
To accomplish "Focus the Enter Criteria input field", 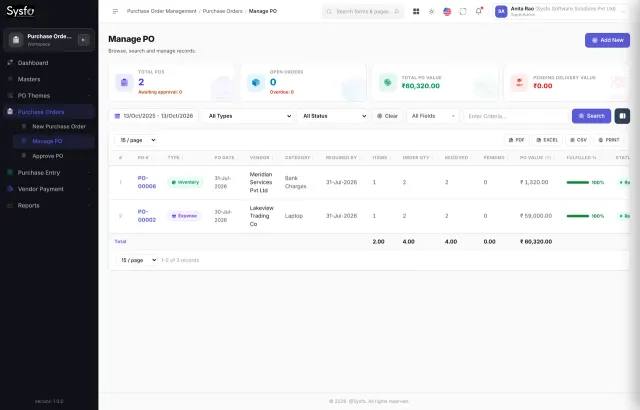I will click(x=516, y=116).
